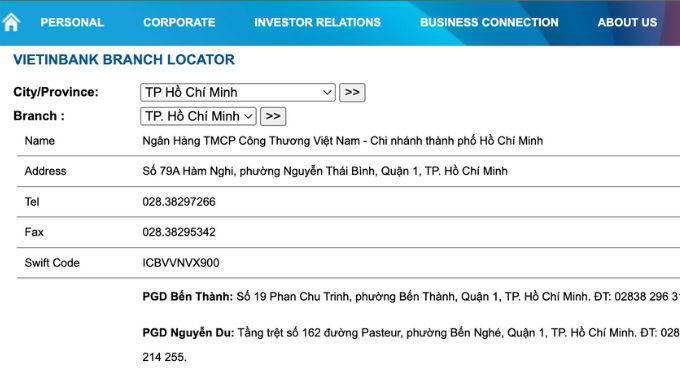Click the PGD Bến Thành entry
Viewport: 680px width, 382px height.
pyautogui.click(x=411, y=297)
